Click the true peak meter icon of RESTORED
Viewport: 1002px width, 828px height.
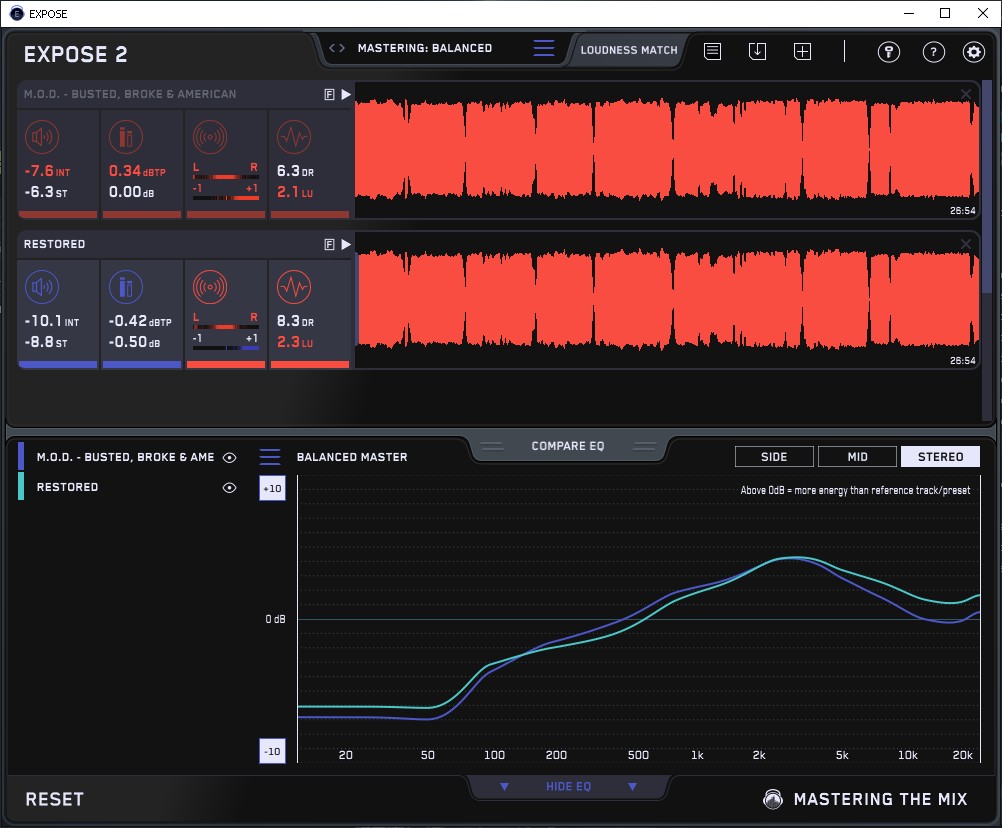click(x=125, y=288)
